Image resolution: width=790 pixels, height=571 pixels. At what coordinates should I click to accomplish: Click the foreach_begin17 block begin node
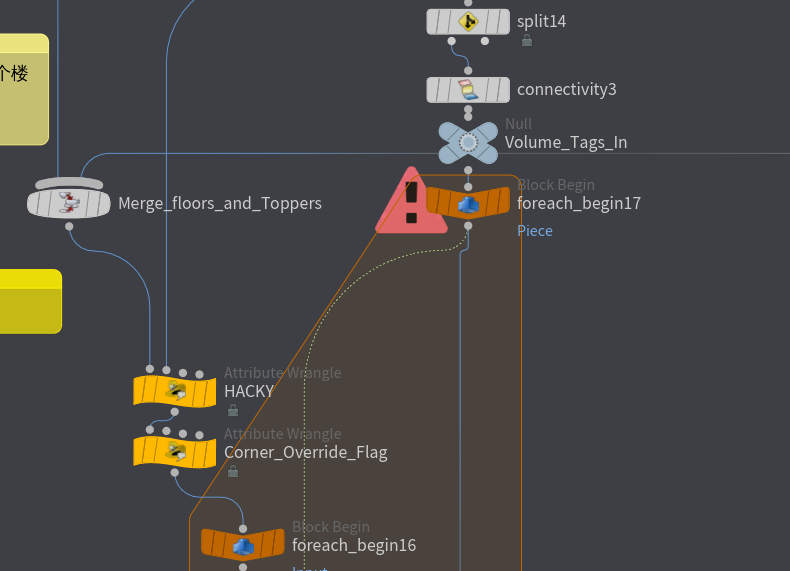pos(468,202)
